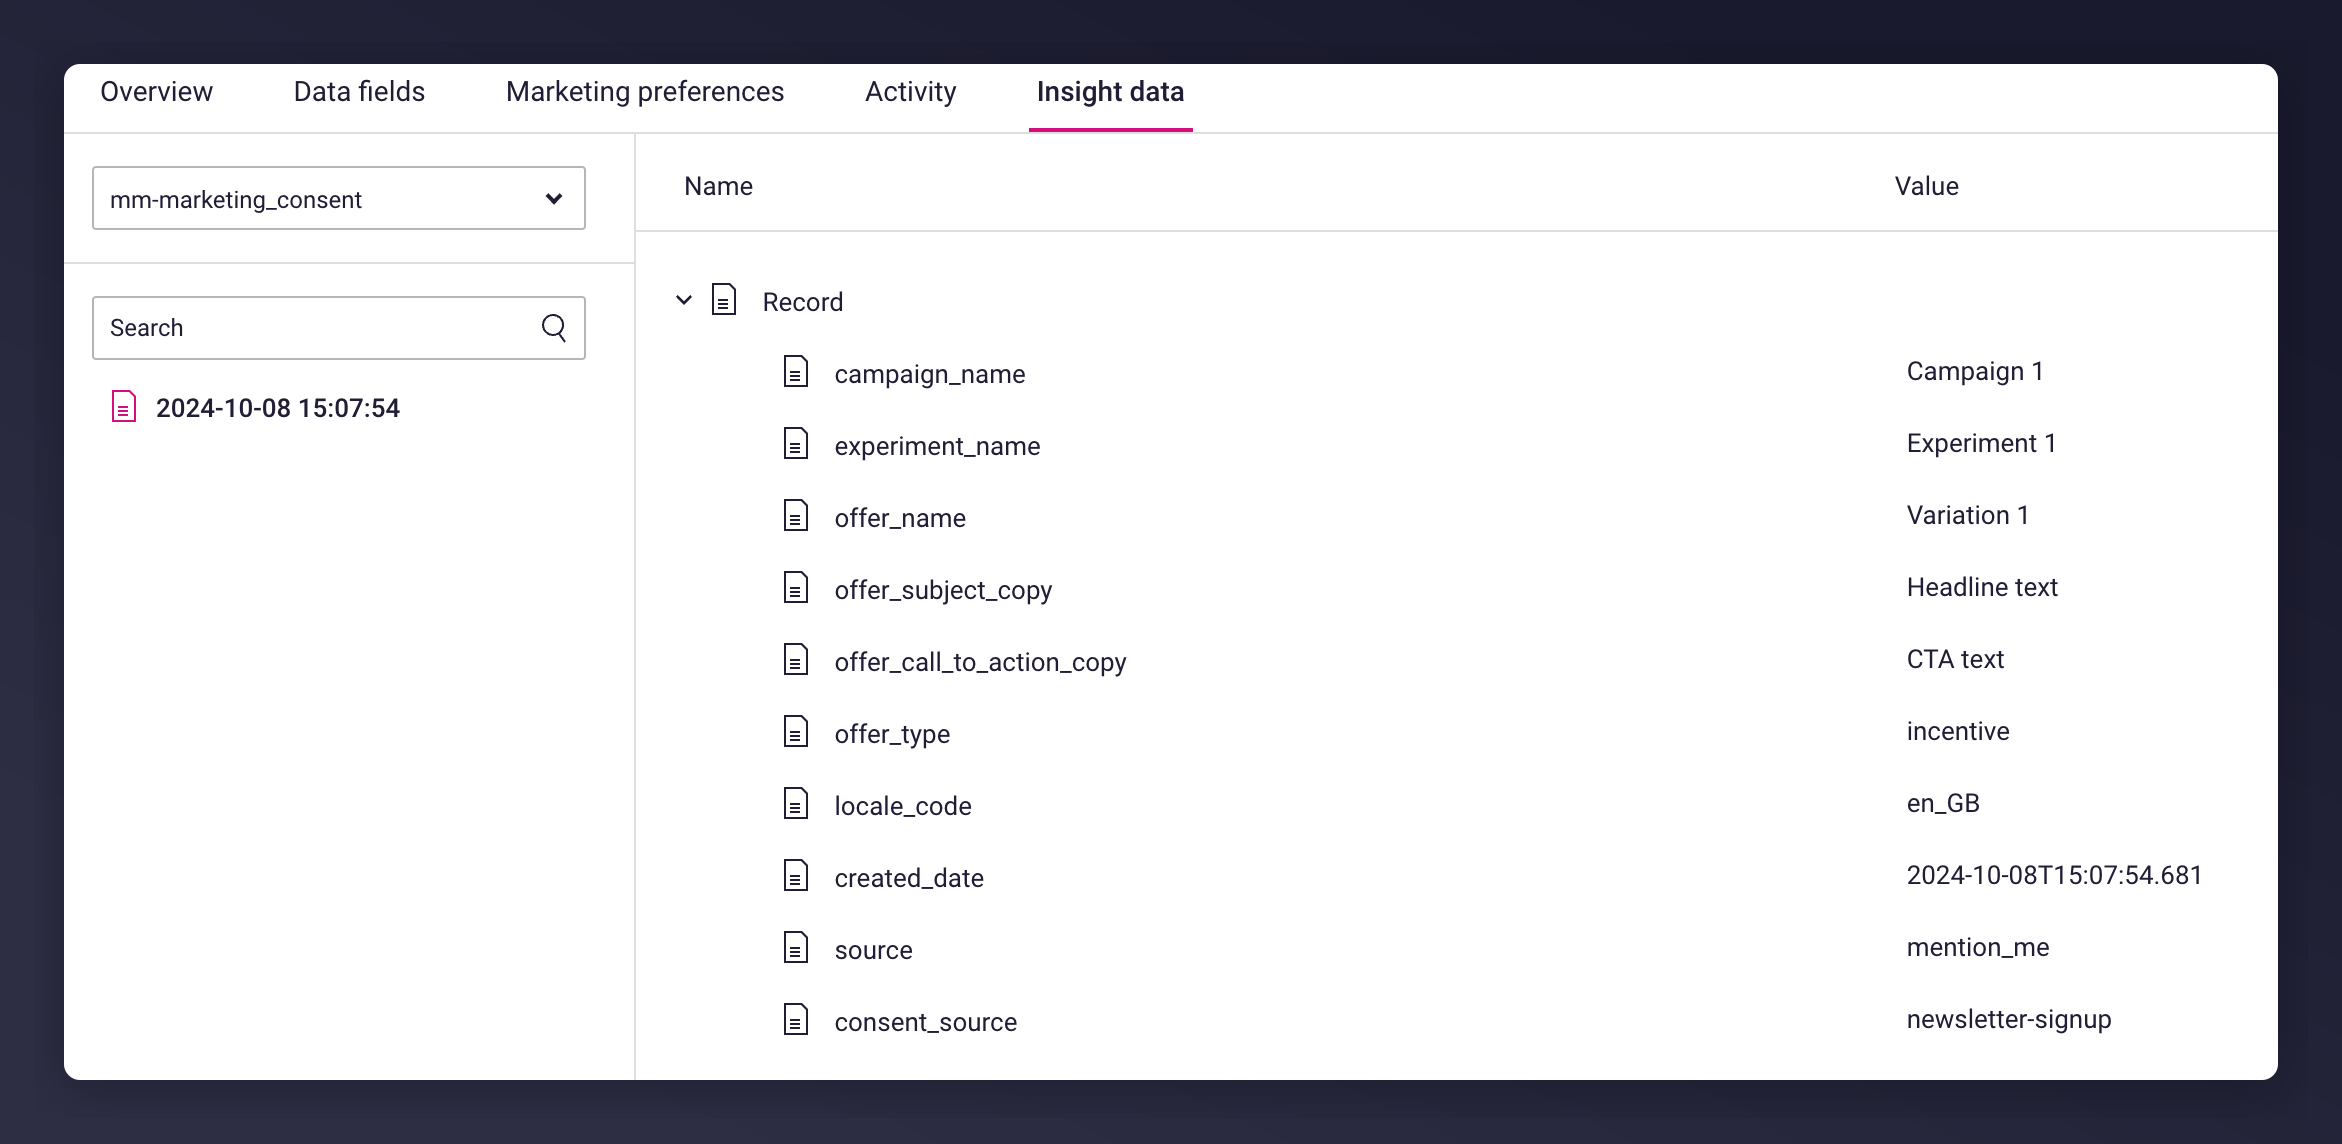Click the Record document icon
The image size is (2342, 1144).
(724, 300)
